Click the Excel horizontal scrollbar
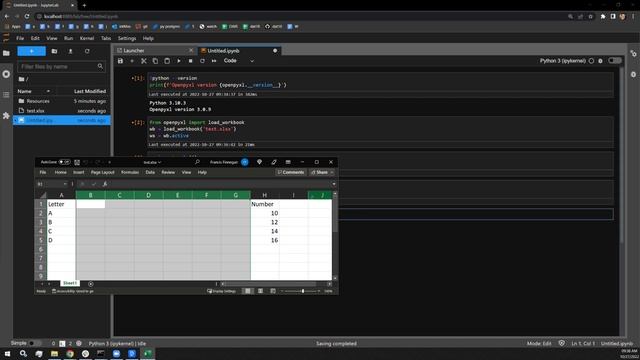Screen dimensions: 640x360 pyautogui.click(x=269, y=284)
